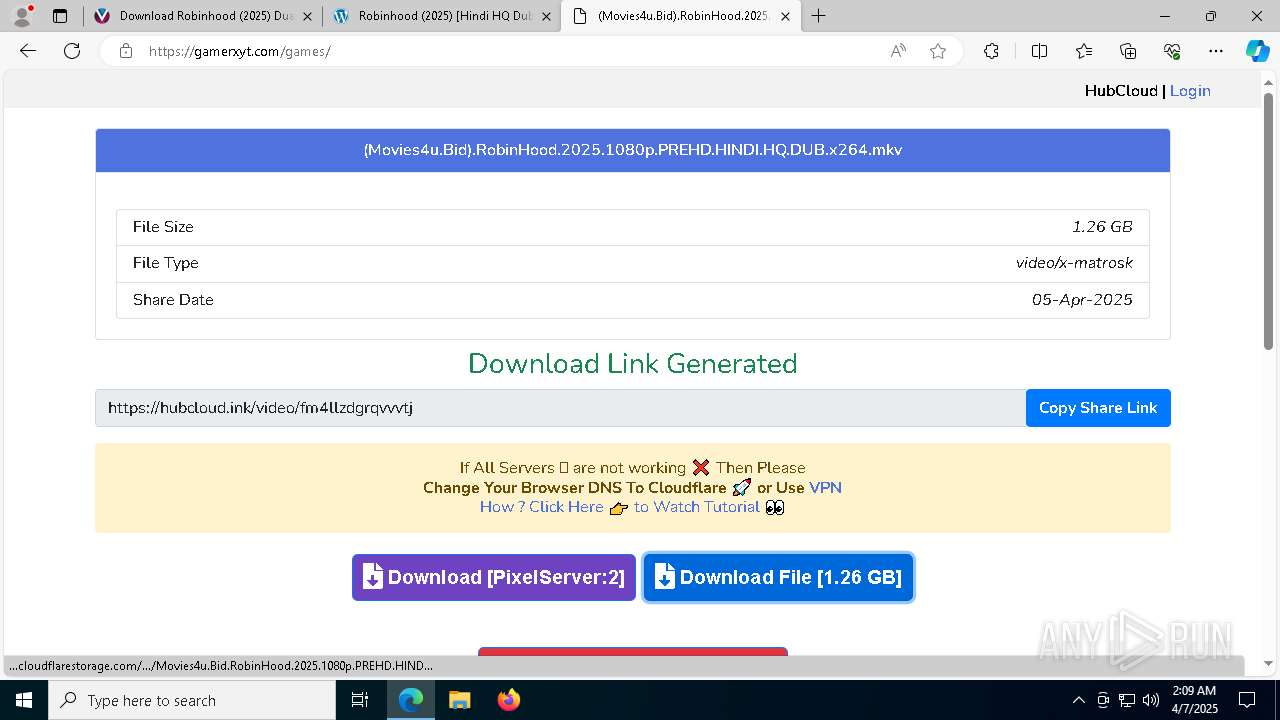
Task: Open Collections icon
Action: point(1128,51)
